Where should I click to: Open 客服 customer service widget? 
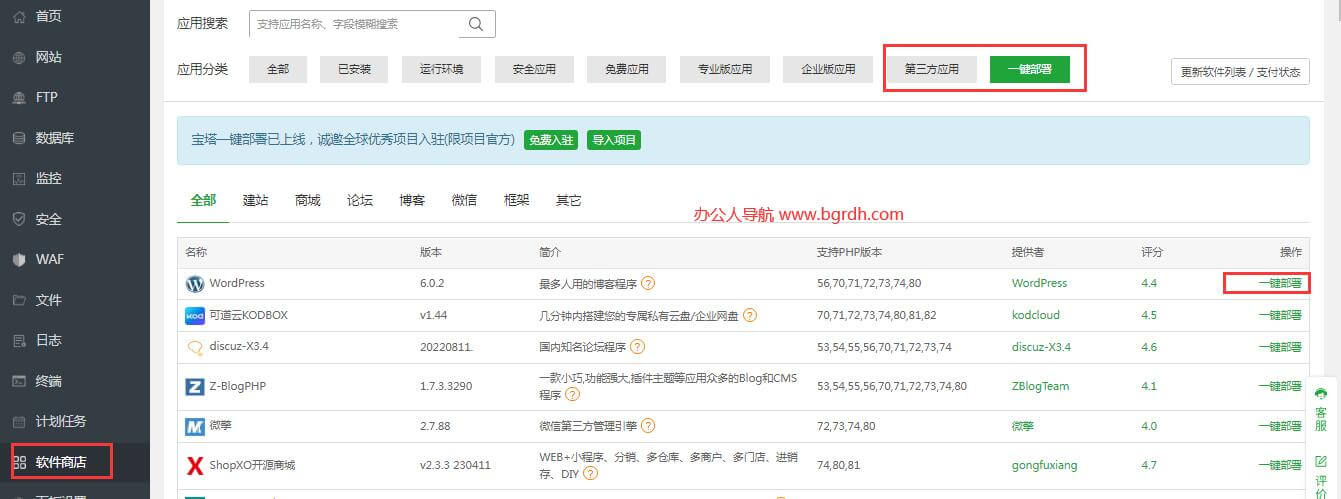[1321, 409]
